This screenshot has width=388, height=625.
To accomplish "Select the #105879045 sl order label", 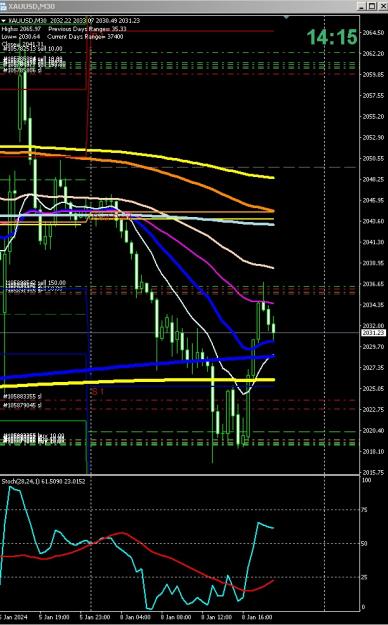I will [22, 405].
